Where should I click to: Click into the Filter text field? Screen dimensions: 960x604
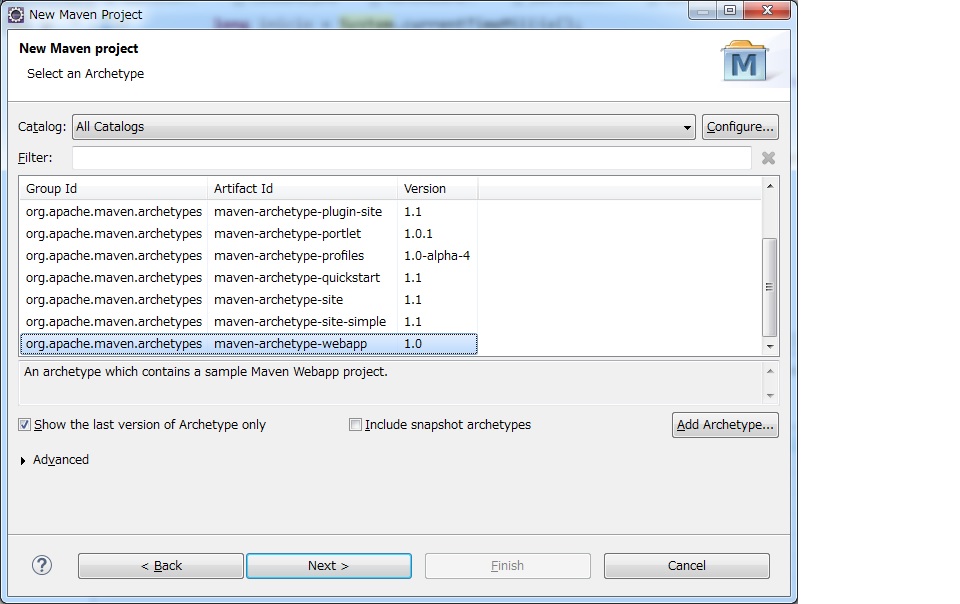(x=411, y=157)
